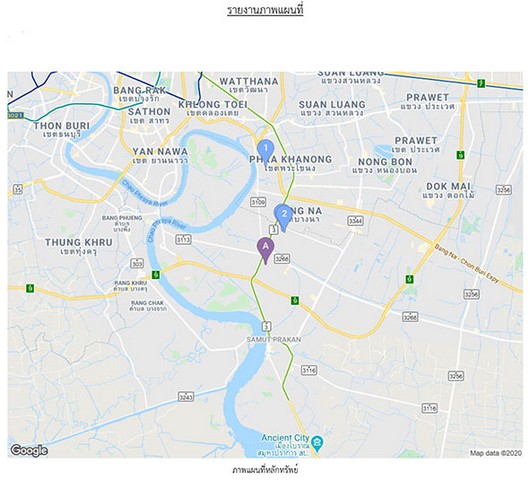This screenshot has width=530, height=480.
Task: Click the Dok Mai area label
Action: 448,186
